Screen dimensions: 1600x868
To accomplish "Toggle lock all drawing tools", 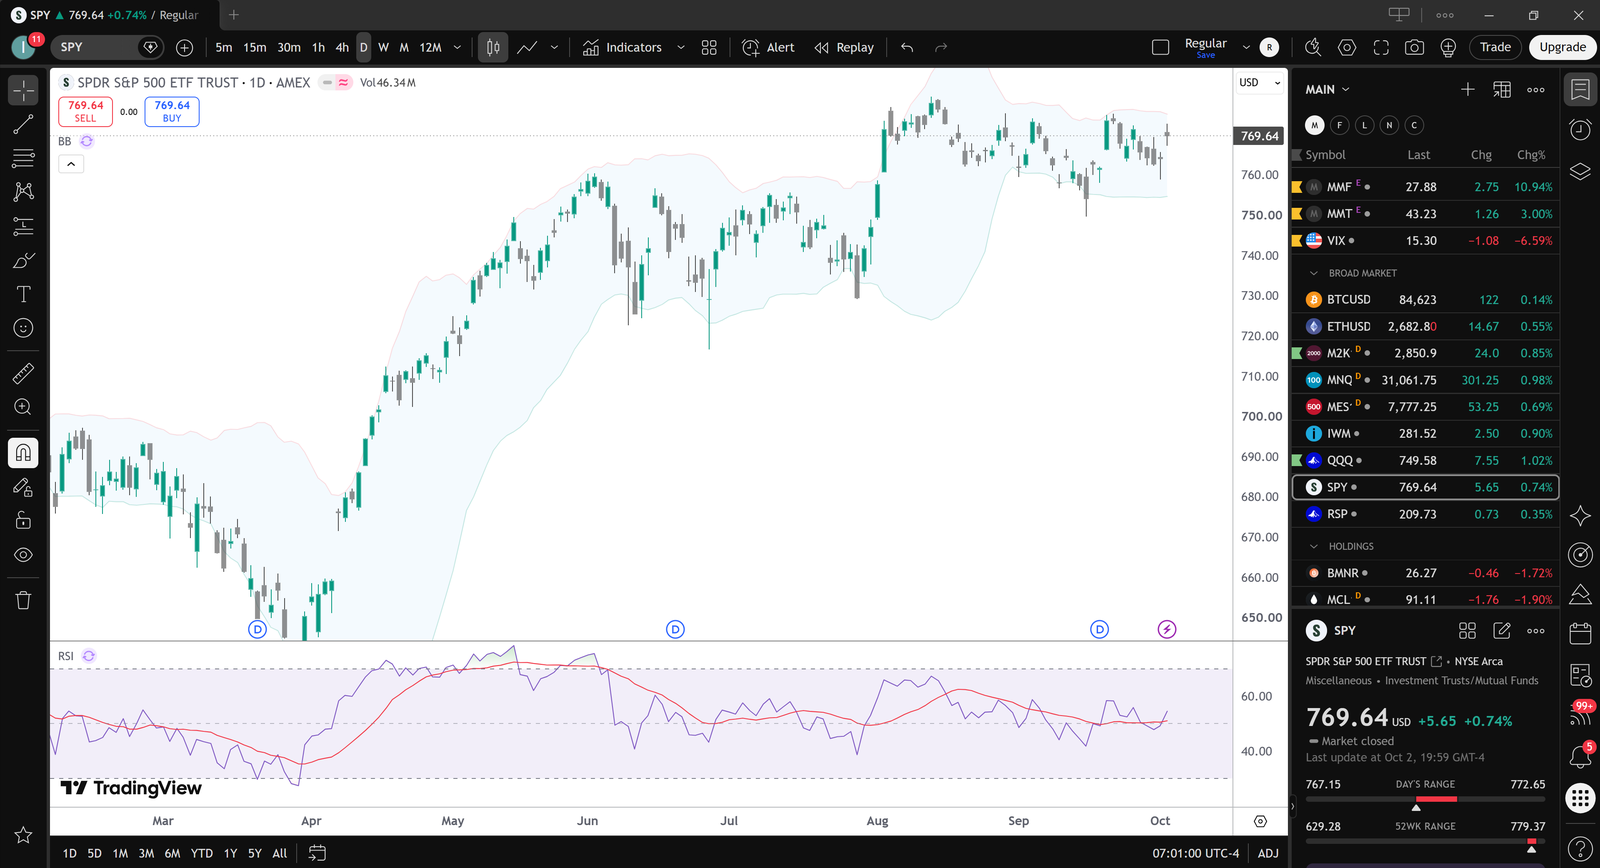I will [x=23, y=520].
